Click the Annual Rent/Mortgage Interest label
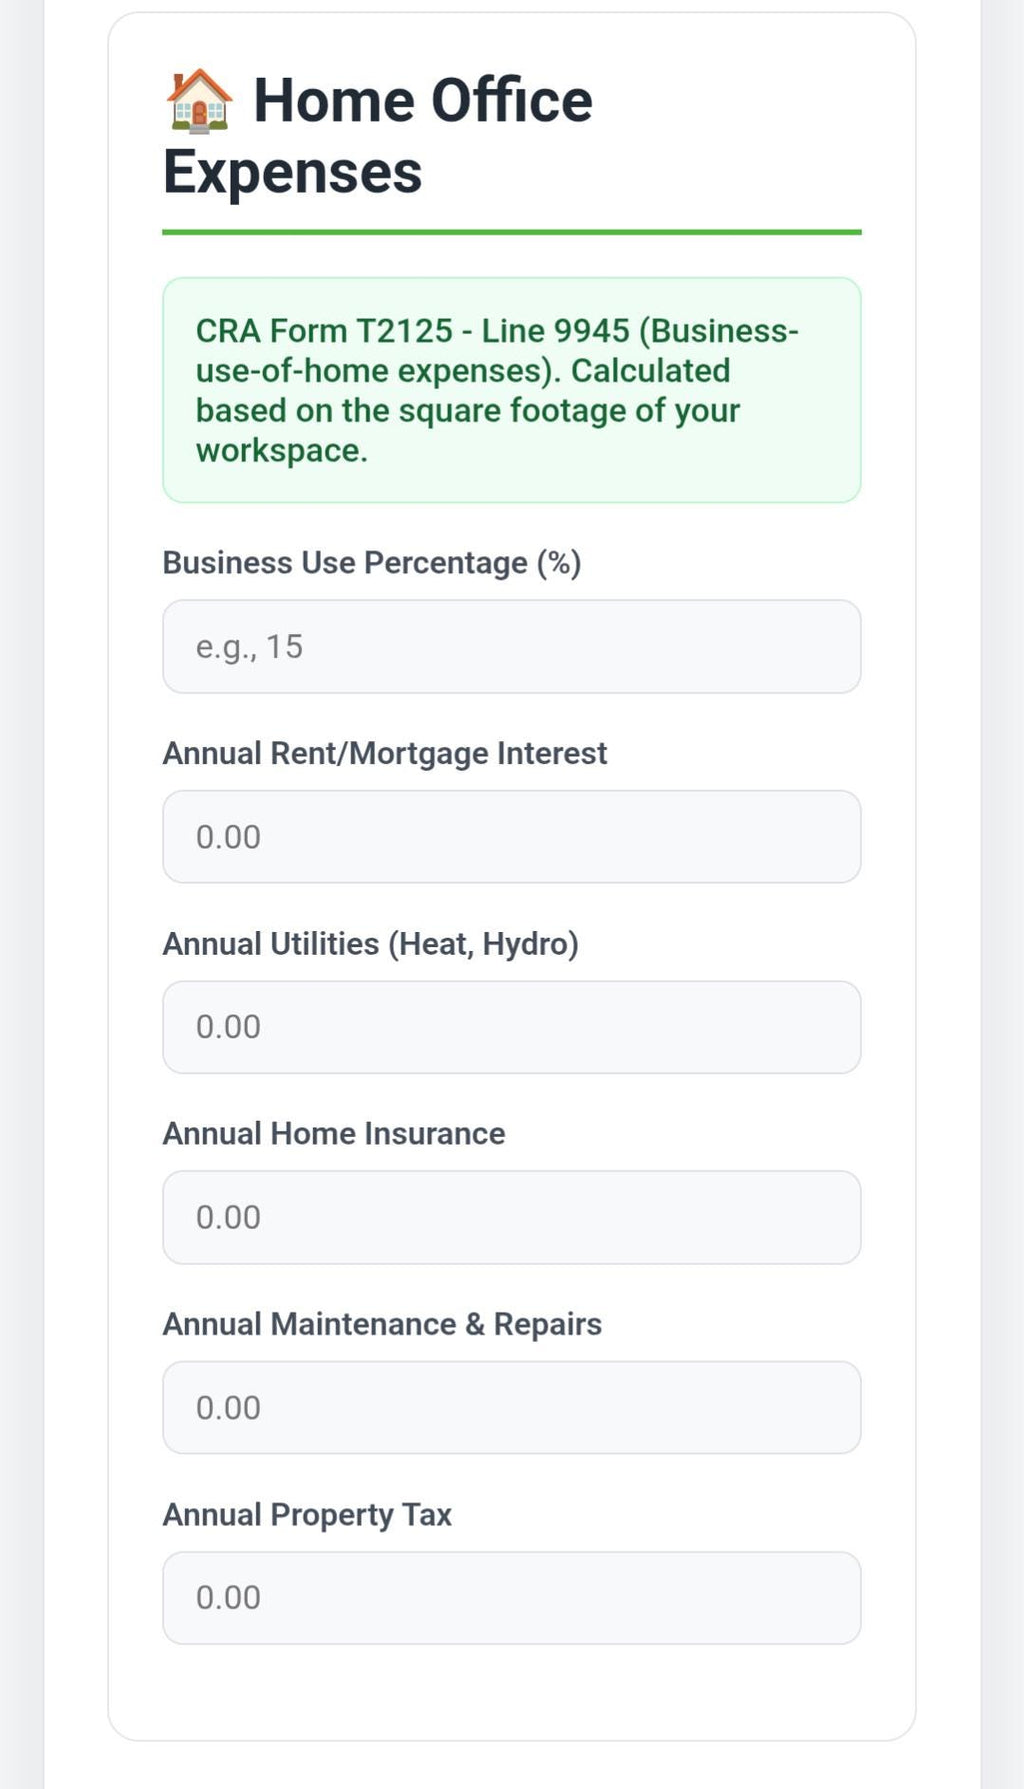 click(x=384, y=753)
